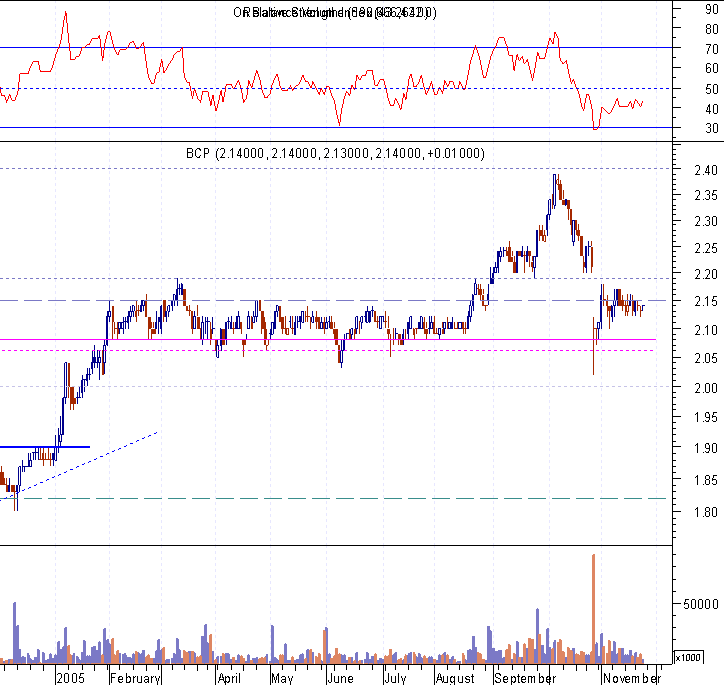
Task: Select the 40 label on RSI axis
Action: [712, 109]
